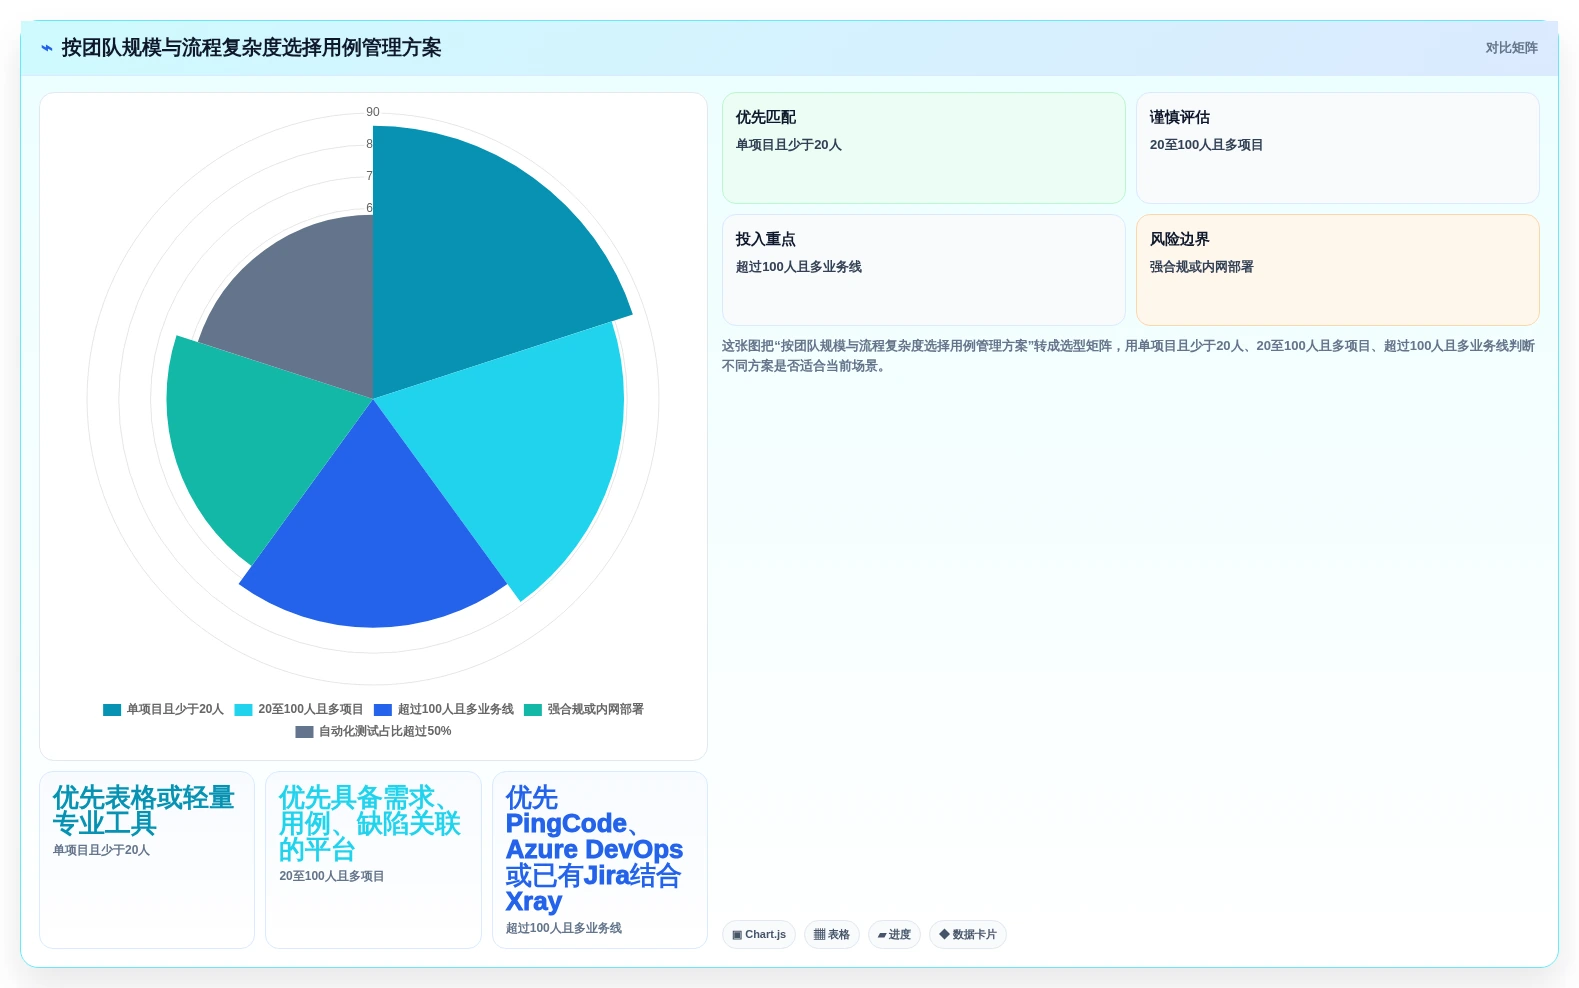Click 20至100人且多项目 text in 谨慎评估 card
Image resolution: width=1579 pixels, height=988 pixels.
tap(1206, 145)
